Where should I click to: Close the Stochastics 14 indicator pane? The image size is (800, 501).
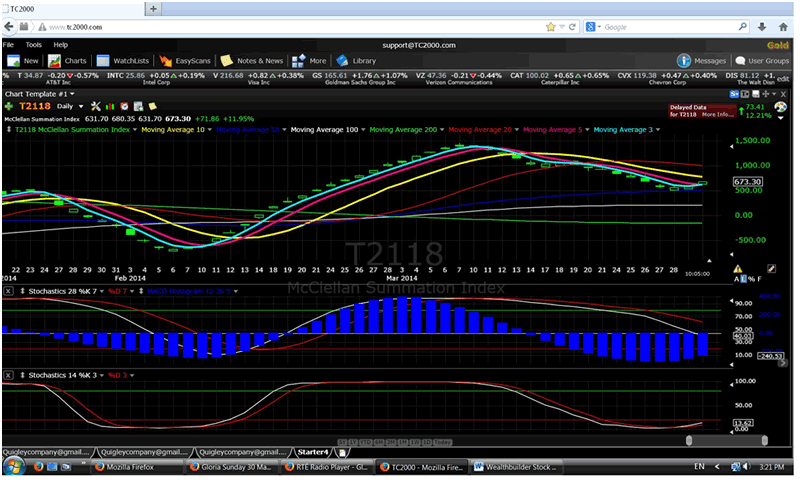[8, 374]
